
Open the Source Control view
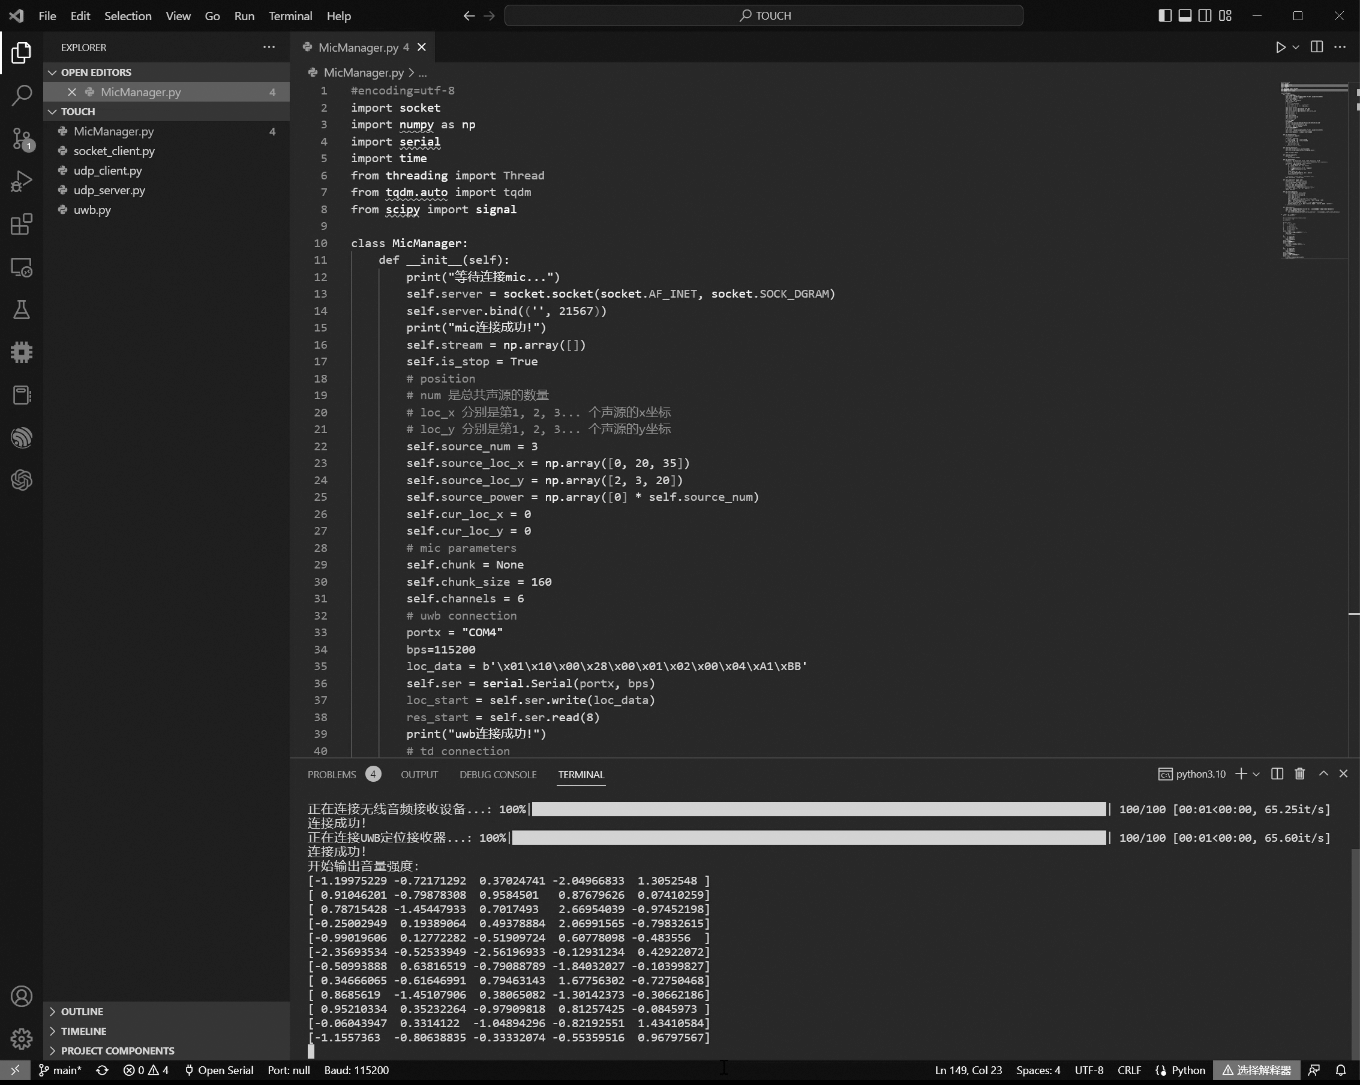[x=21, y=139]
